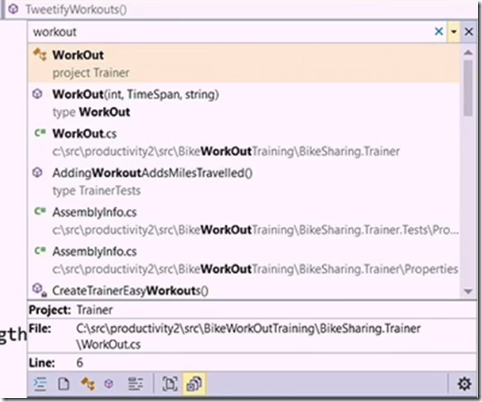Select WorkOut project Trainer result
The image size is (482, 402).
click(x=244, y=63)
